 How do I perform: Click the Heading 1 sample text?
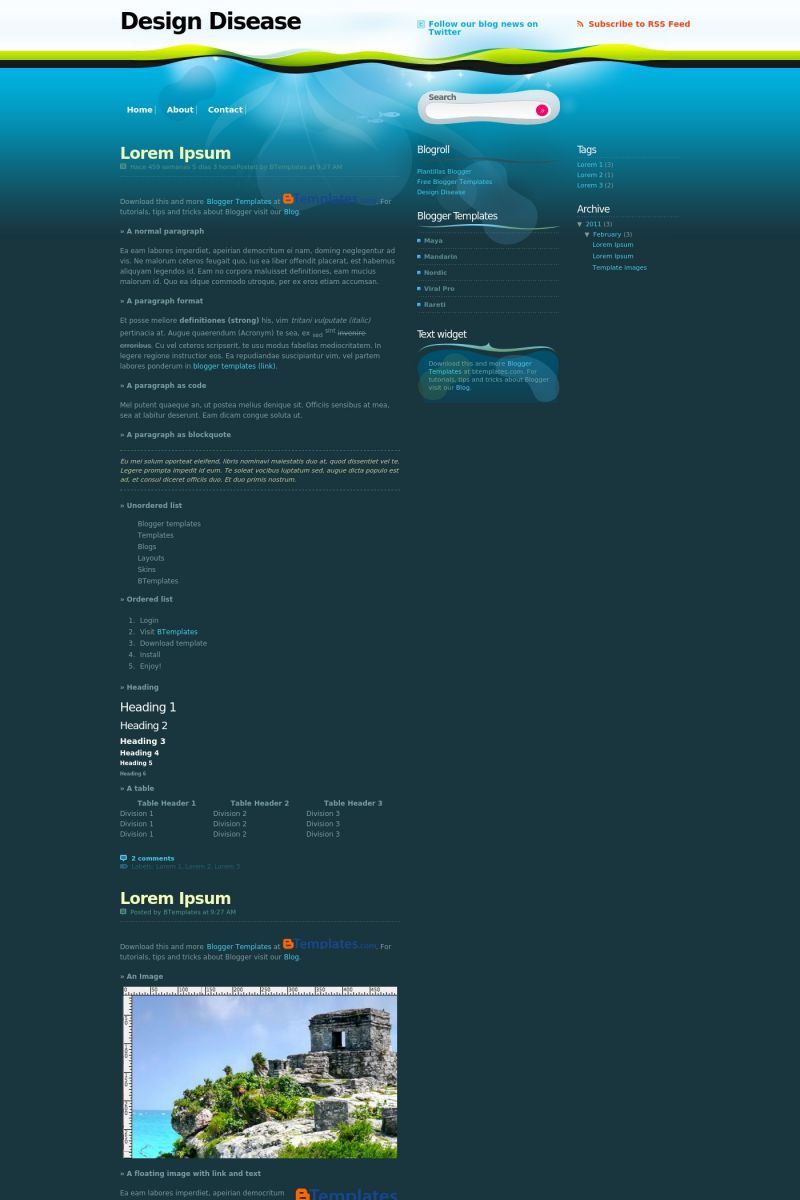pos(148,707)
